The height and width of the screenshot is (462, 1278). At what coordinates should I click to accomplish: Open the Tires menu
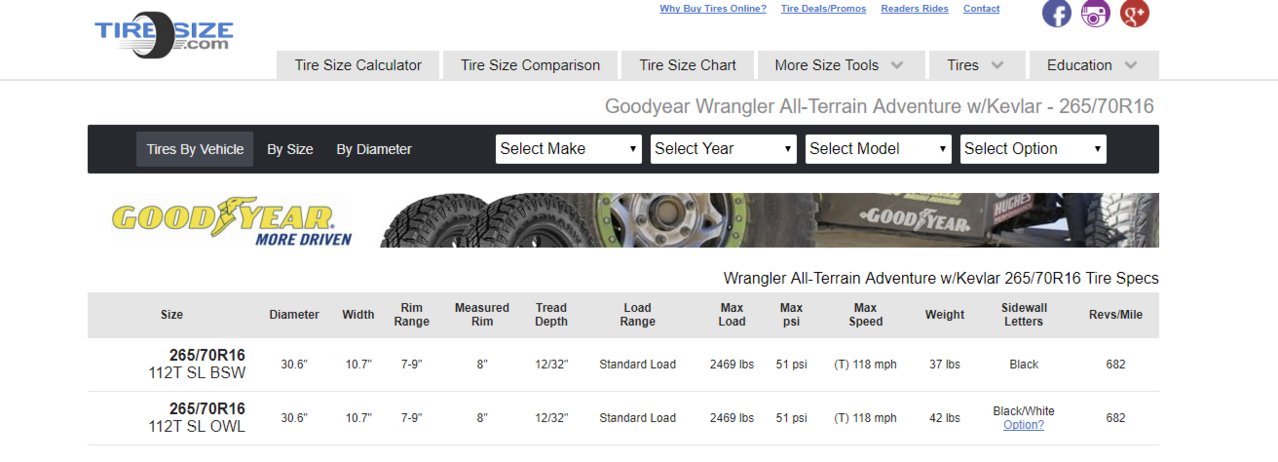(975, 65)
